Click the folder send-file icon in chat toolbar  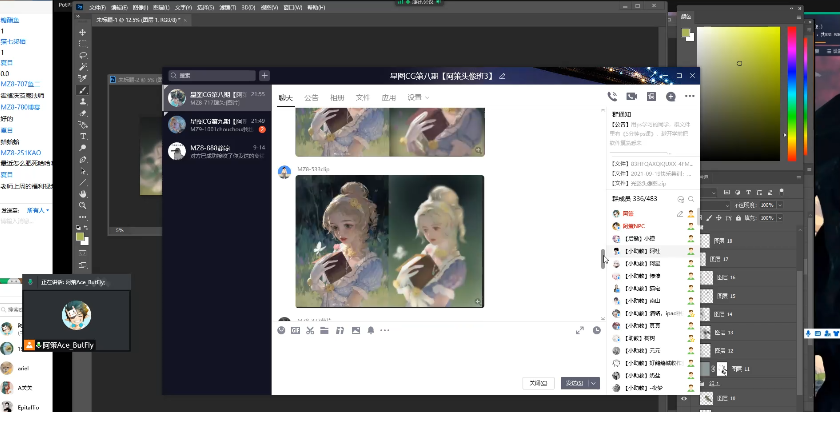coord(324,331)
